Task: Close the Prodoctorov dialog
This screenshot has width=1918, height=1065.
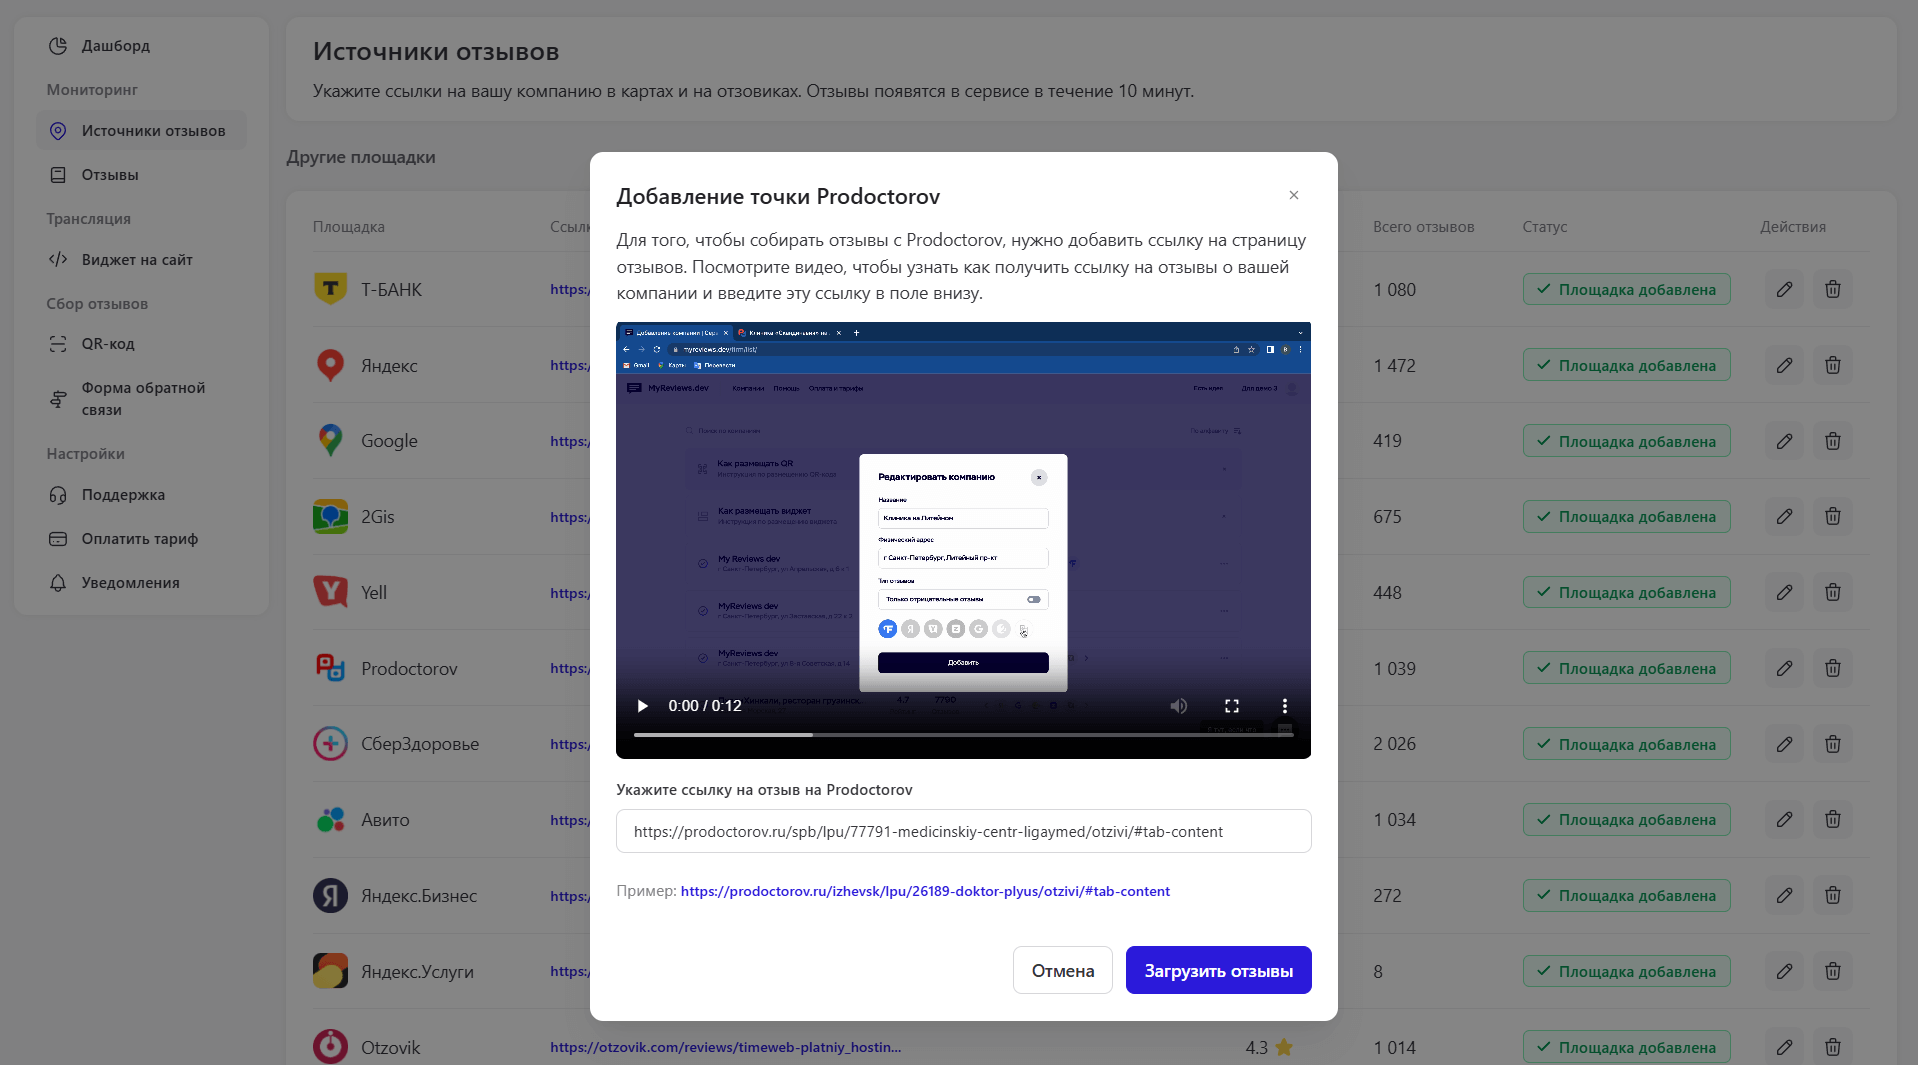Action: point(1294,195)
